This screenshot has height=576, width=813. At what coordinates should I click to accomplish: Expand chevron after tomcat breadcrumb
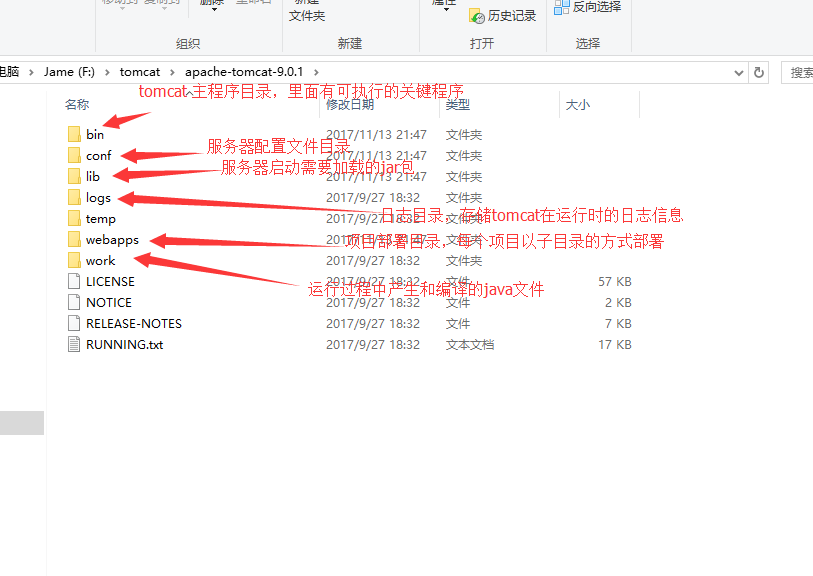pyautogui.click(x=173, y=72)
